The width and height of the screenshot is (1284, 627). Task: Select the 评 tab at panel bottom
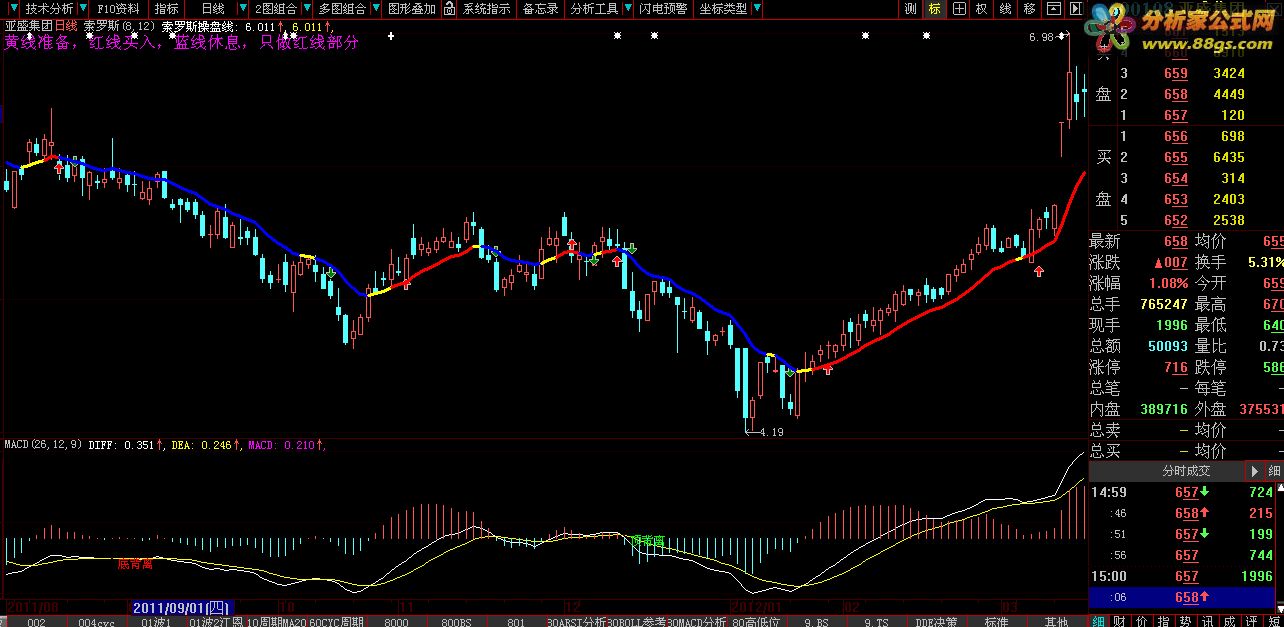[x=1251, y=621]
